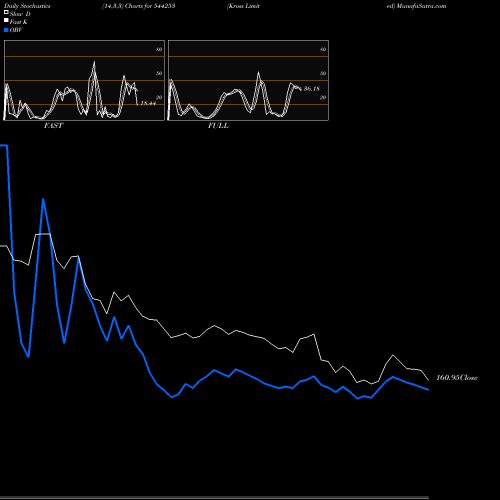Click the Slow D legend text
Viewport: 500px width, 500px height.
coord(20,14)
